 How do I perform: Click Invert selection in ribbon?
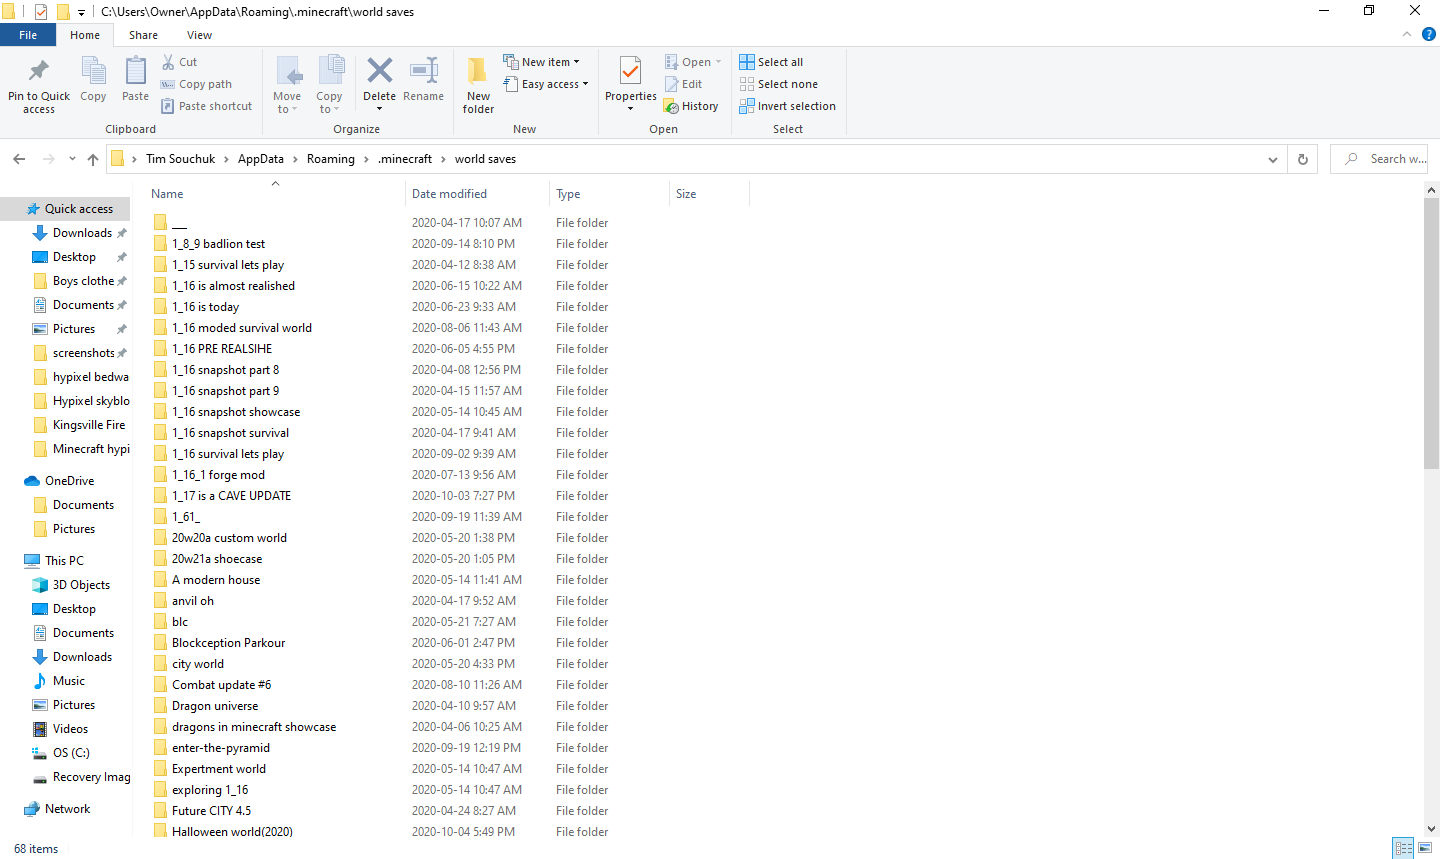(787, 106)
